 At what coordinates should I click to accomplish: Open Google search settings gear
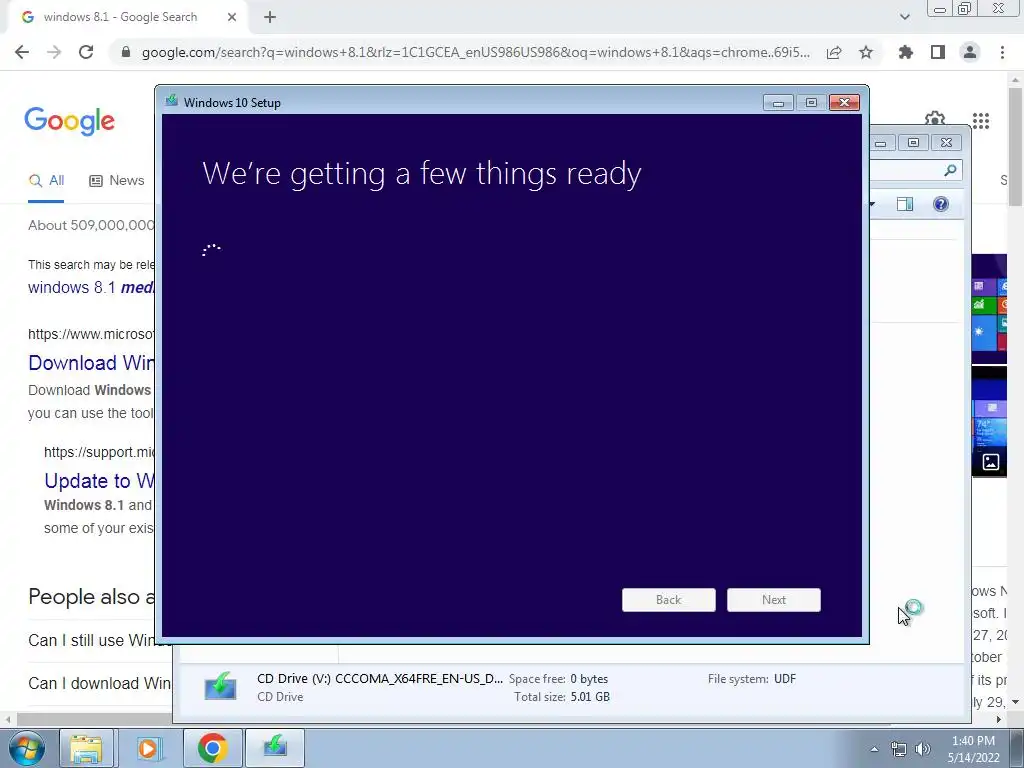(x=935, y=118)
